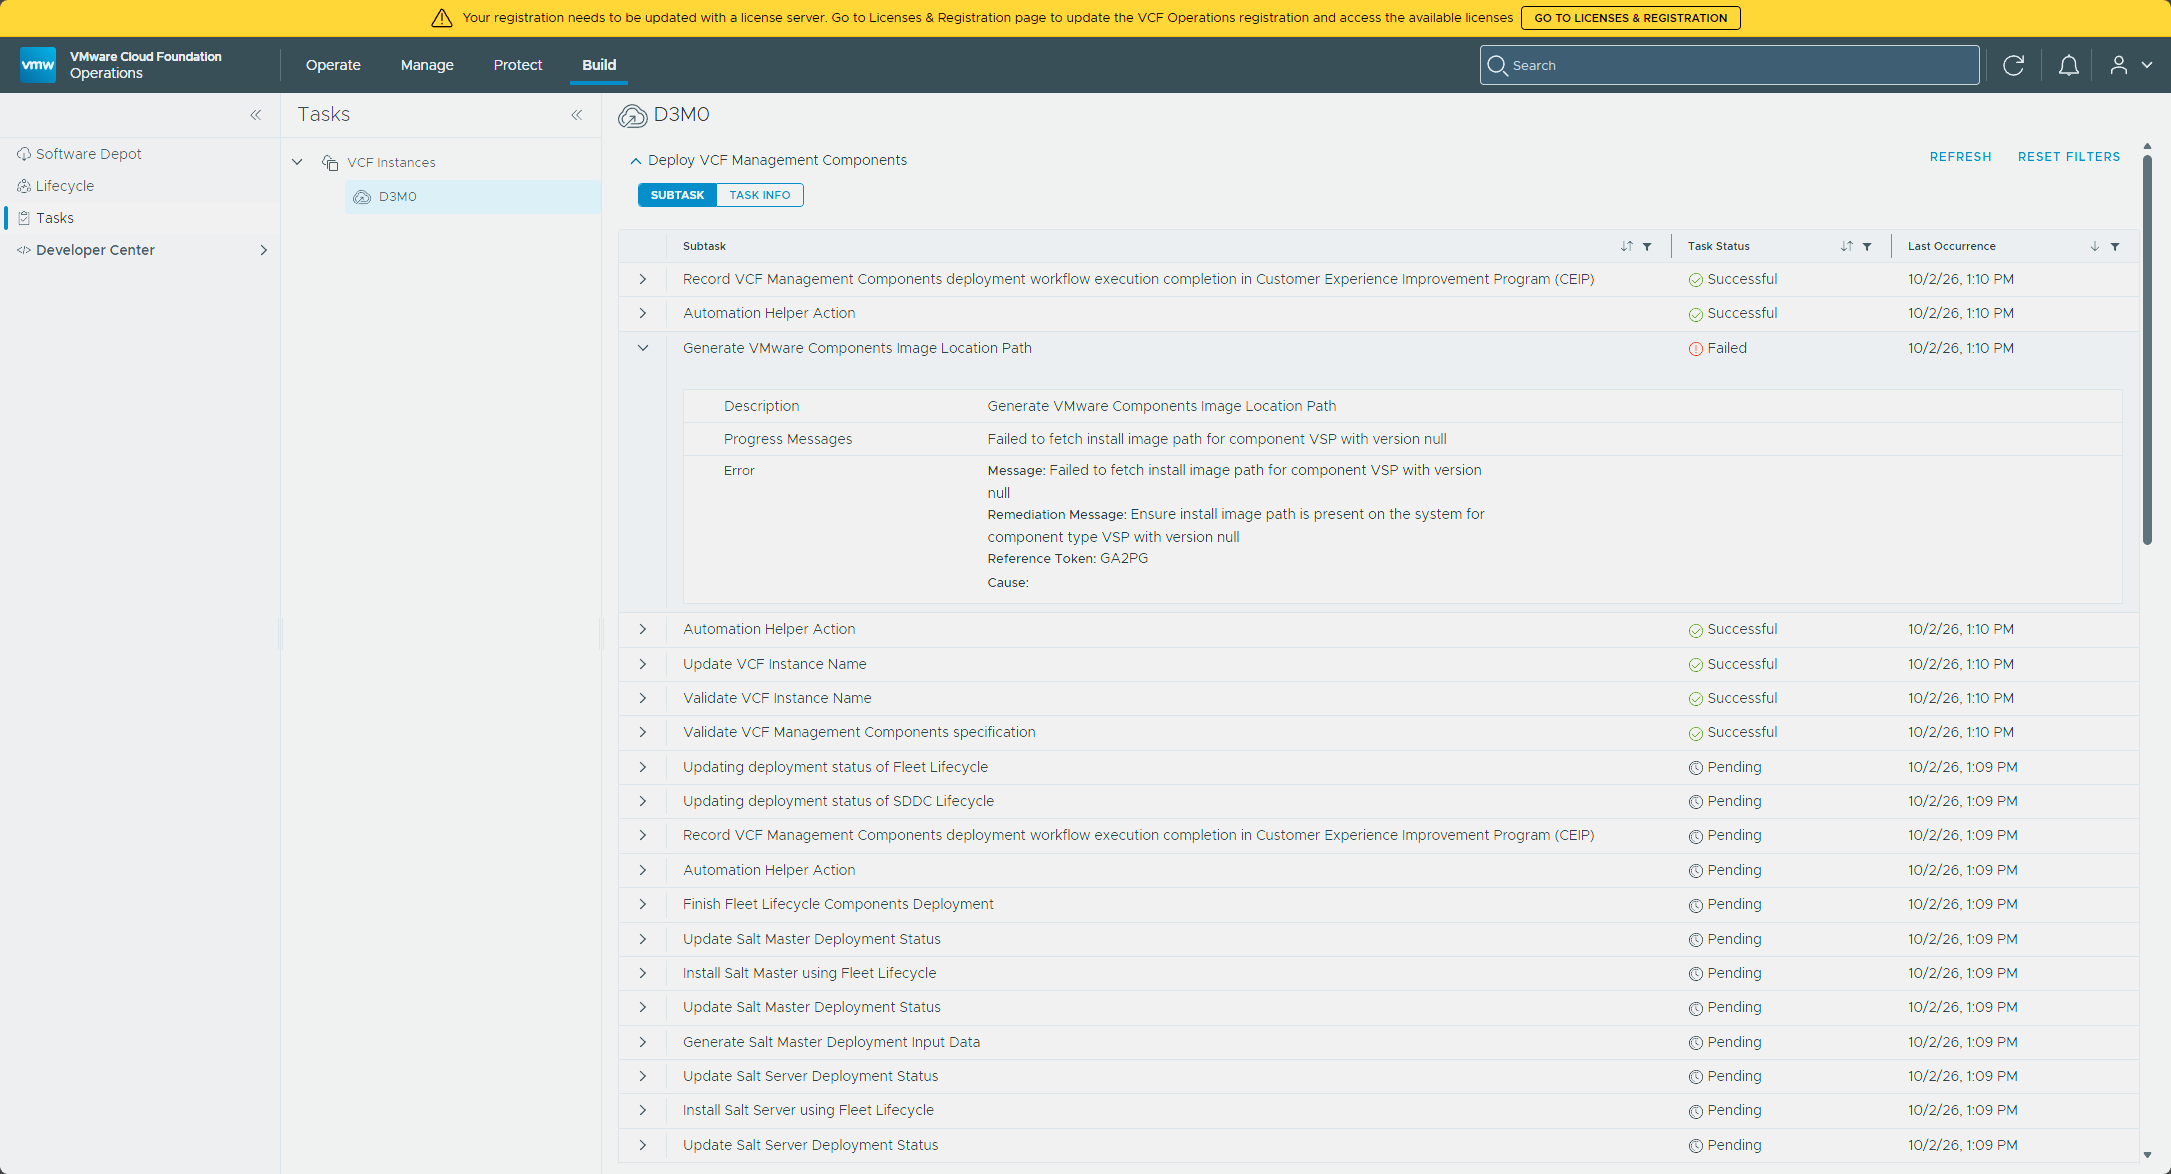Screen dimensions: 2171x1174
Task: Click the warning triangle in banner
Action: pyautogui.click(x=442, y=18)
